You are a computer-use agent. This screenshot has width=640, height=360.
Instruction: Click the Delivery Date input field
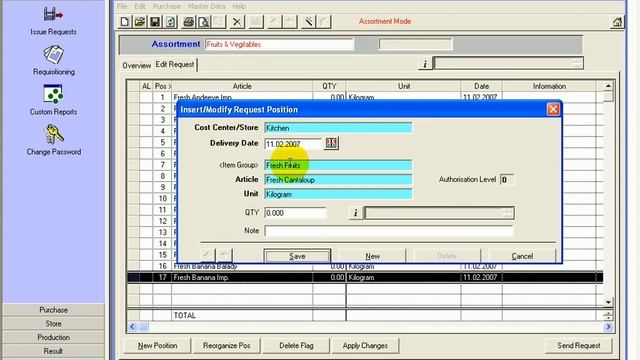[x=293, y=144]
